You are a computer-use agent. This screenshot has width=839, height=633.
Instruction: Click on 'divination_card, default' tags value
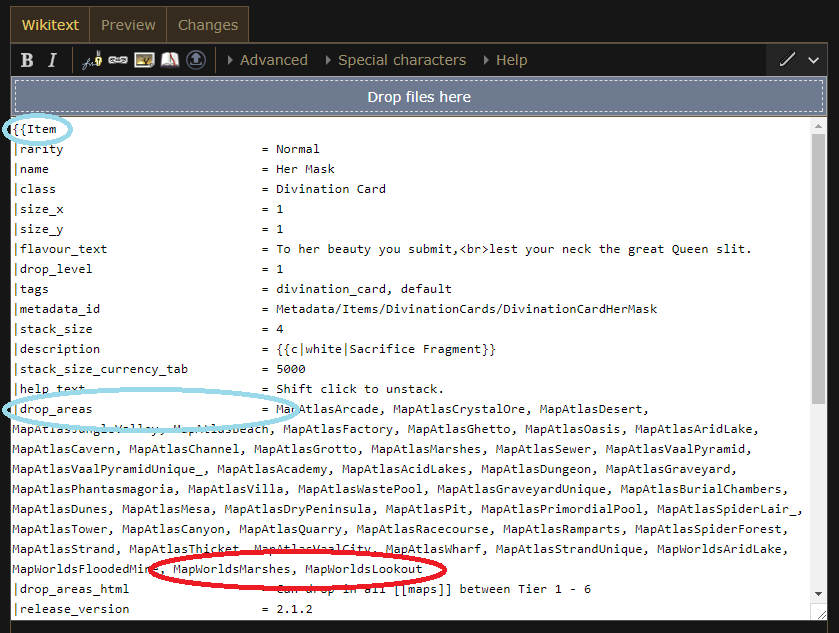[363, 289]
